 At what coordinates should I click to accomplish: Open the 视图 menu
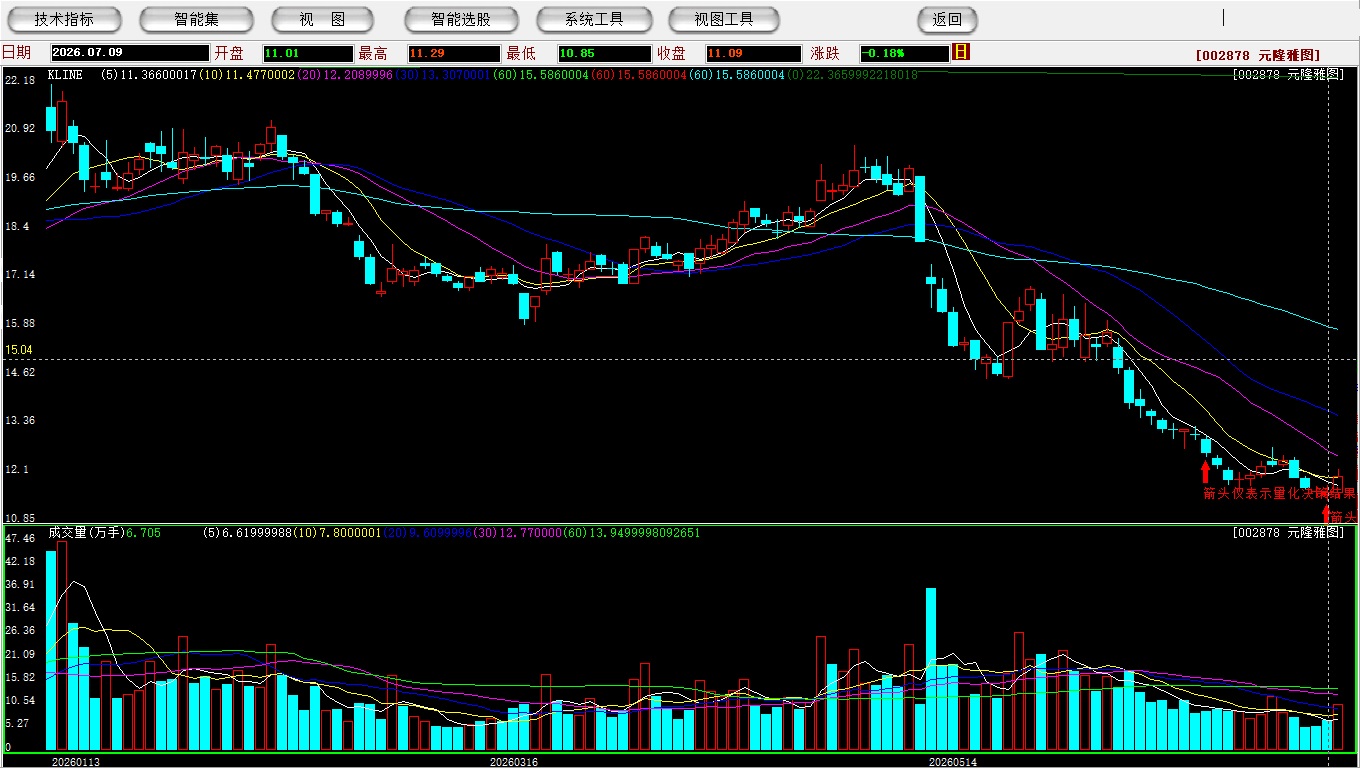(x=322, y=19)
